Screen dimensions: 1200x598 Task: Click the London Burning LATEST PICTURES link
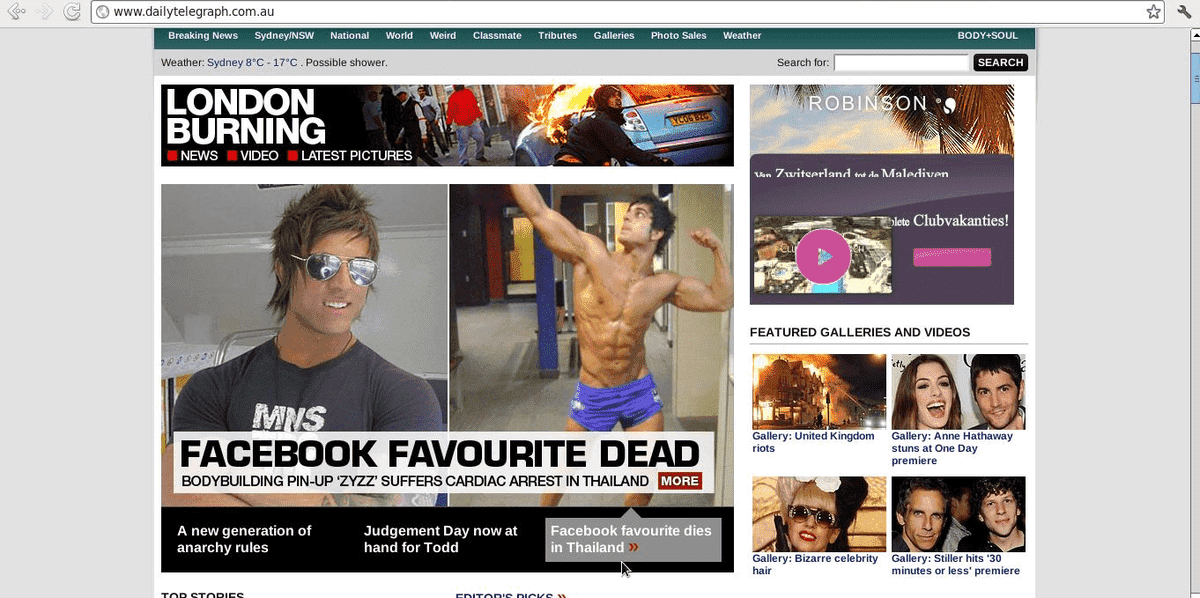click(x=356, y=156)
